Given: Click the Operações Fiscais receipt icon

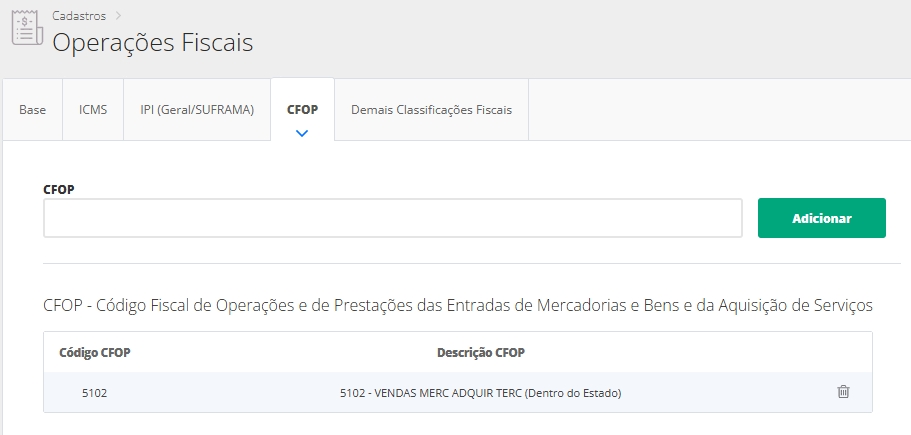Looking at the screenshot, I should (26, 30).
